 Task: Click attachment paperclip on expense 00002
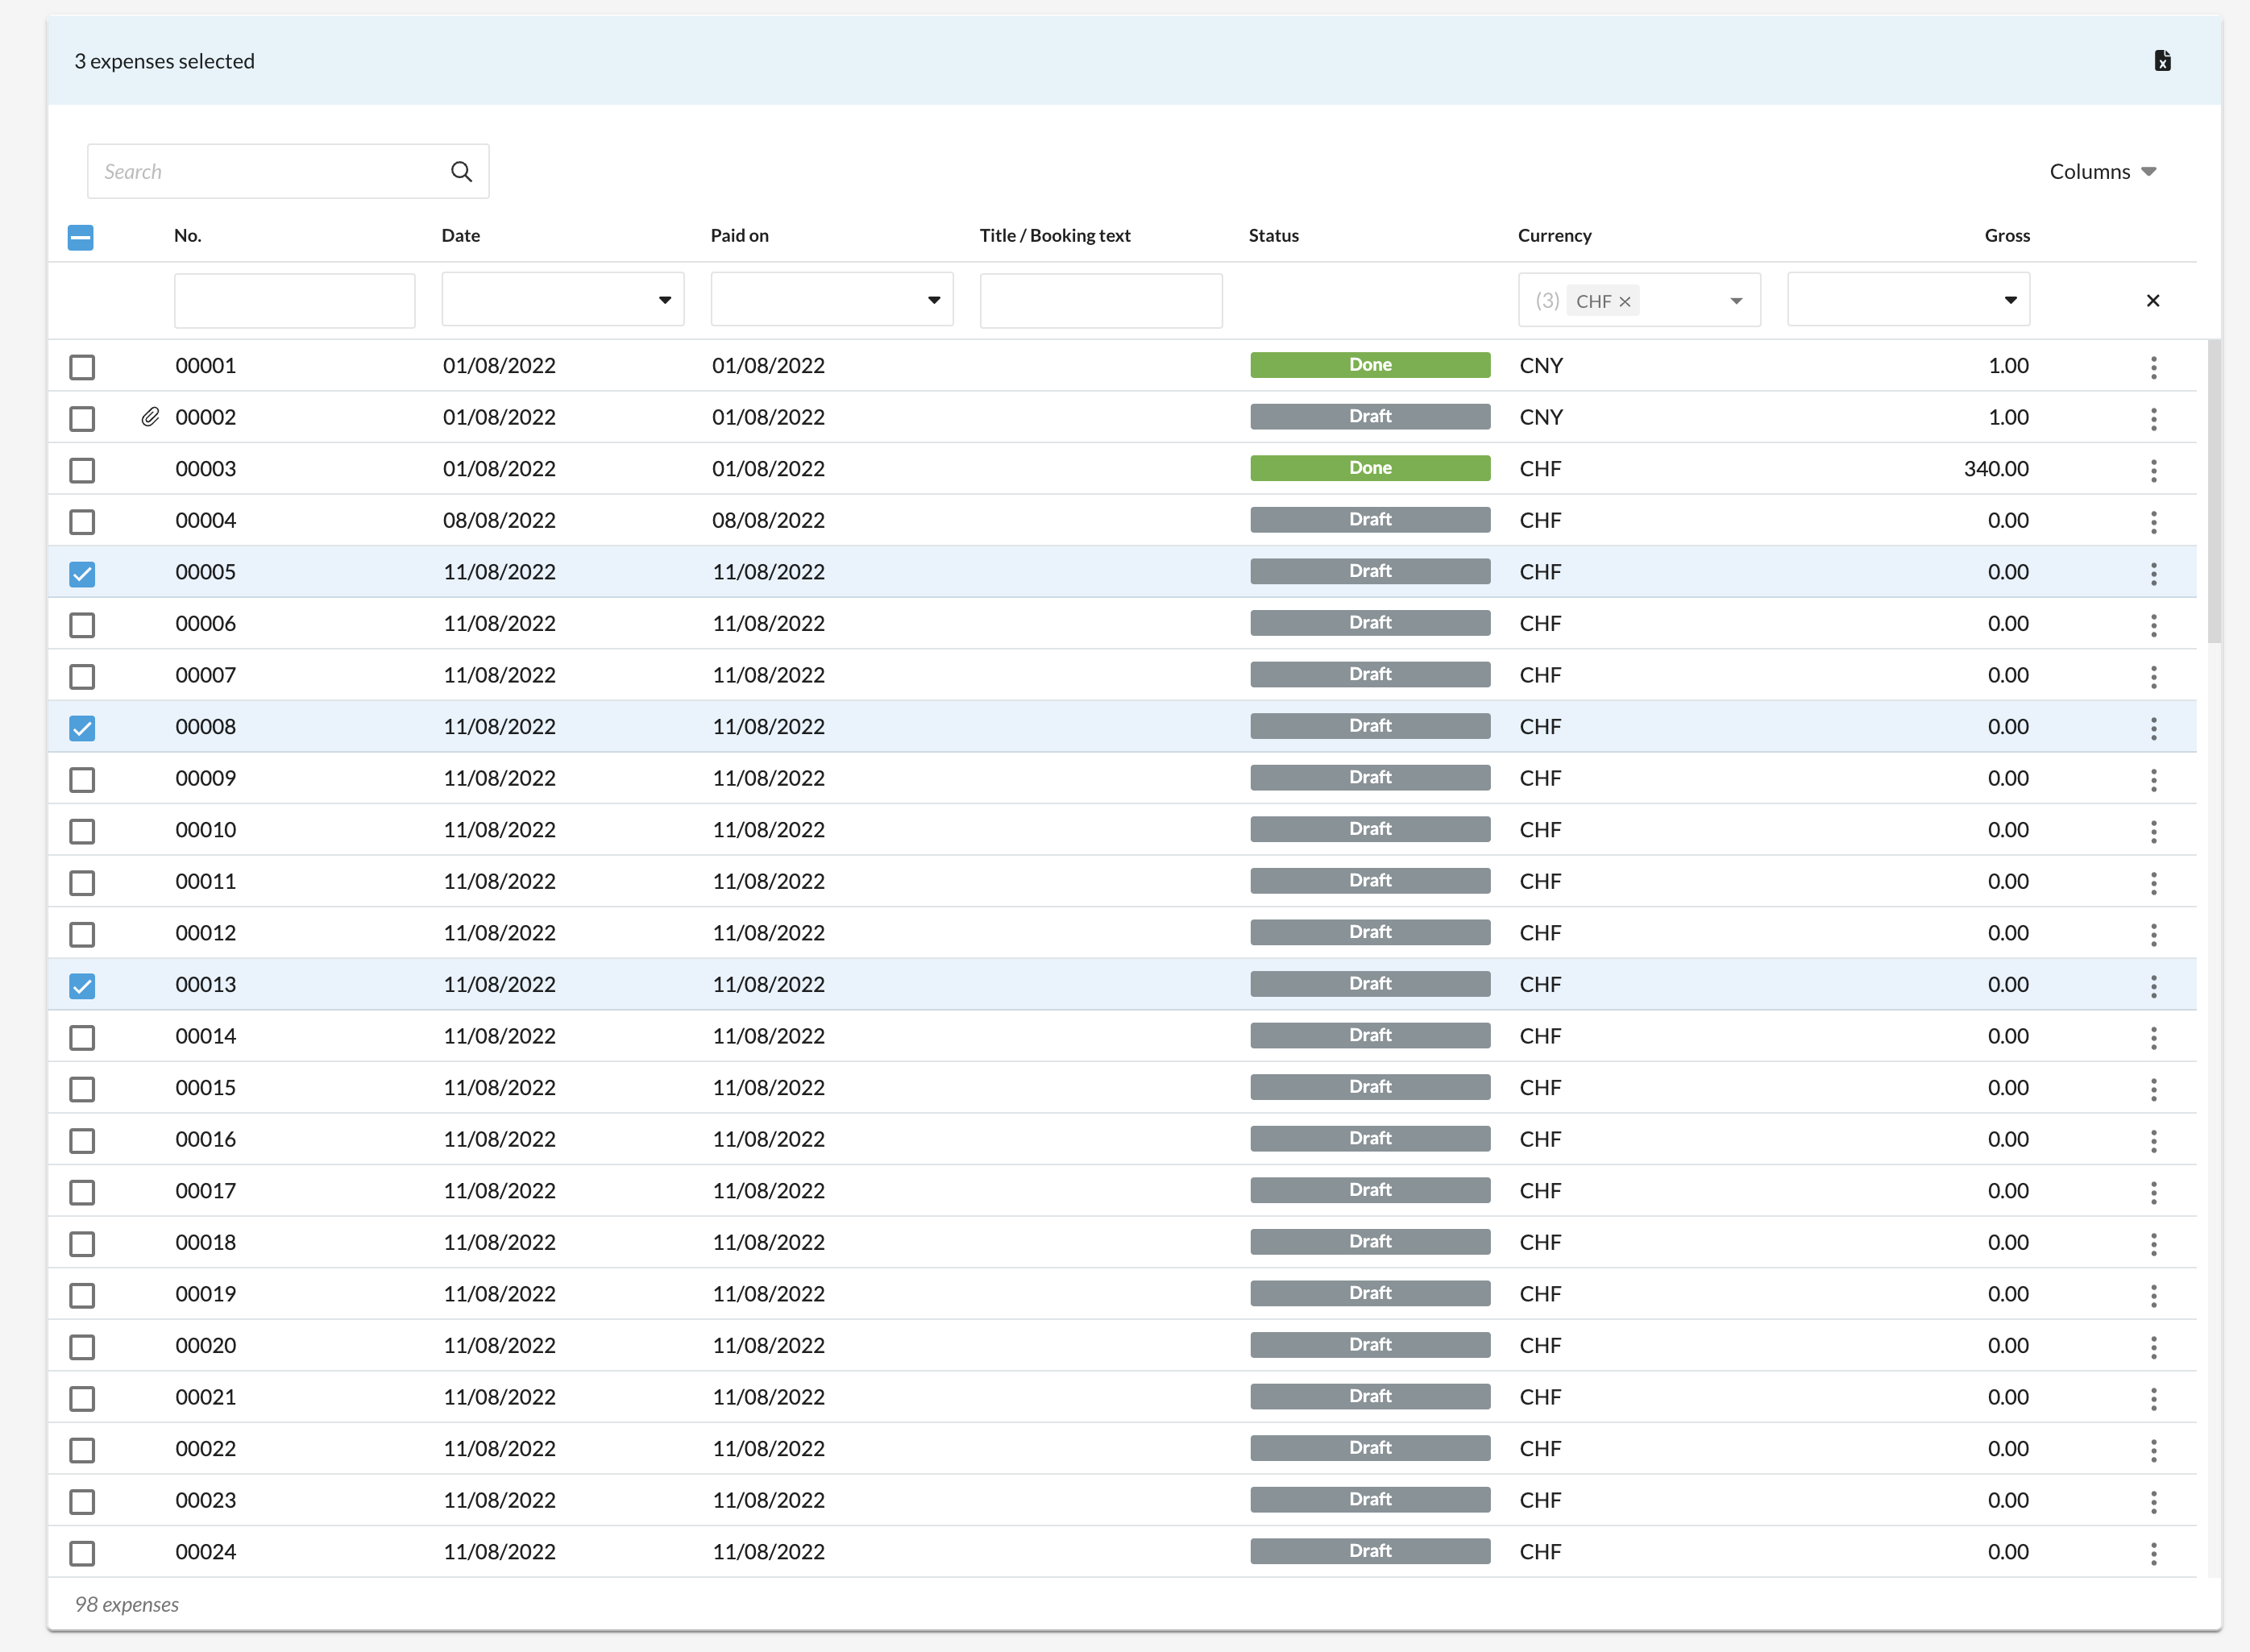[150, 417]
